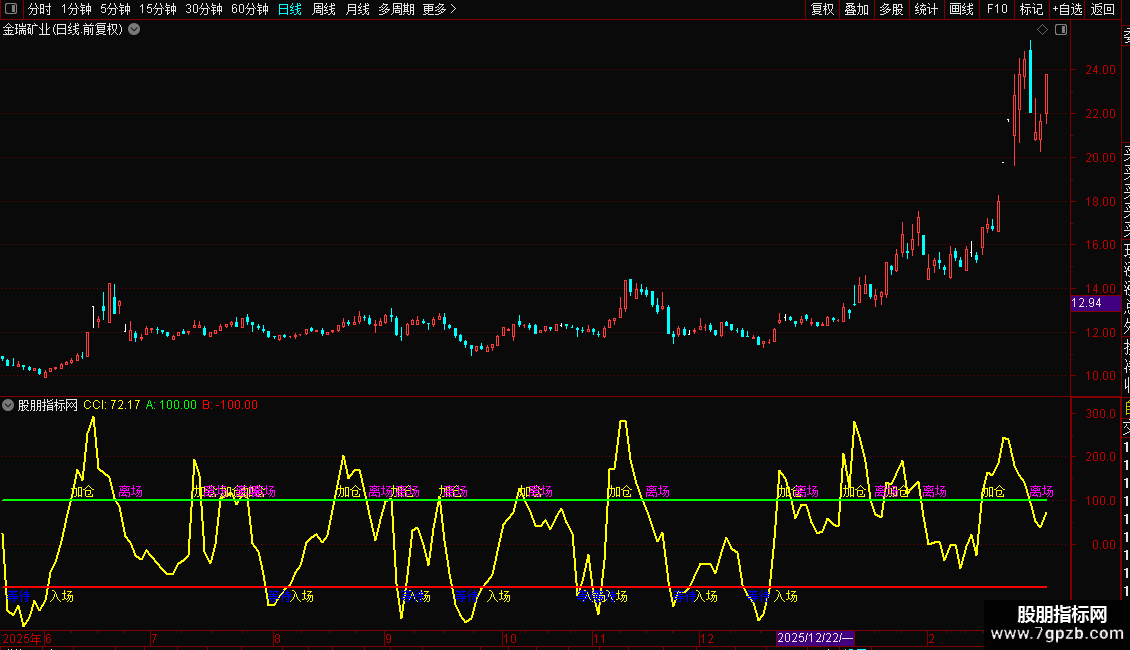This screenshot has width=1130, height=650.
Task: Expand the 股朋指标网 indicator dropdown arrow
Action: [9, 405]
